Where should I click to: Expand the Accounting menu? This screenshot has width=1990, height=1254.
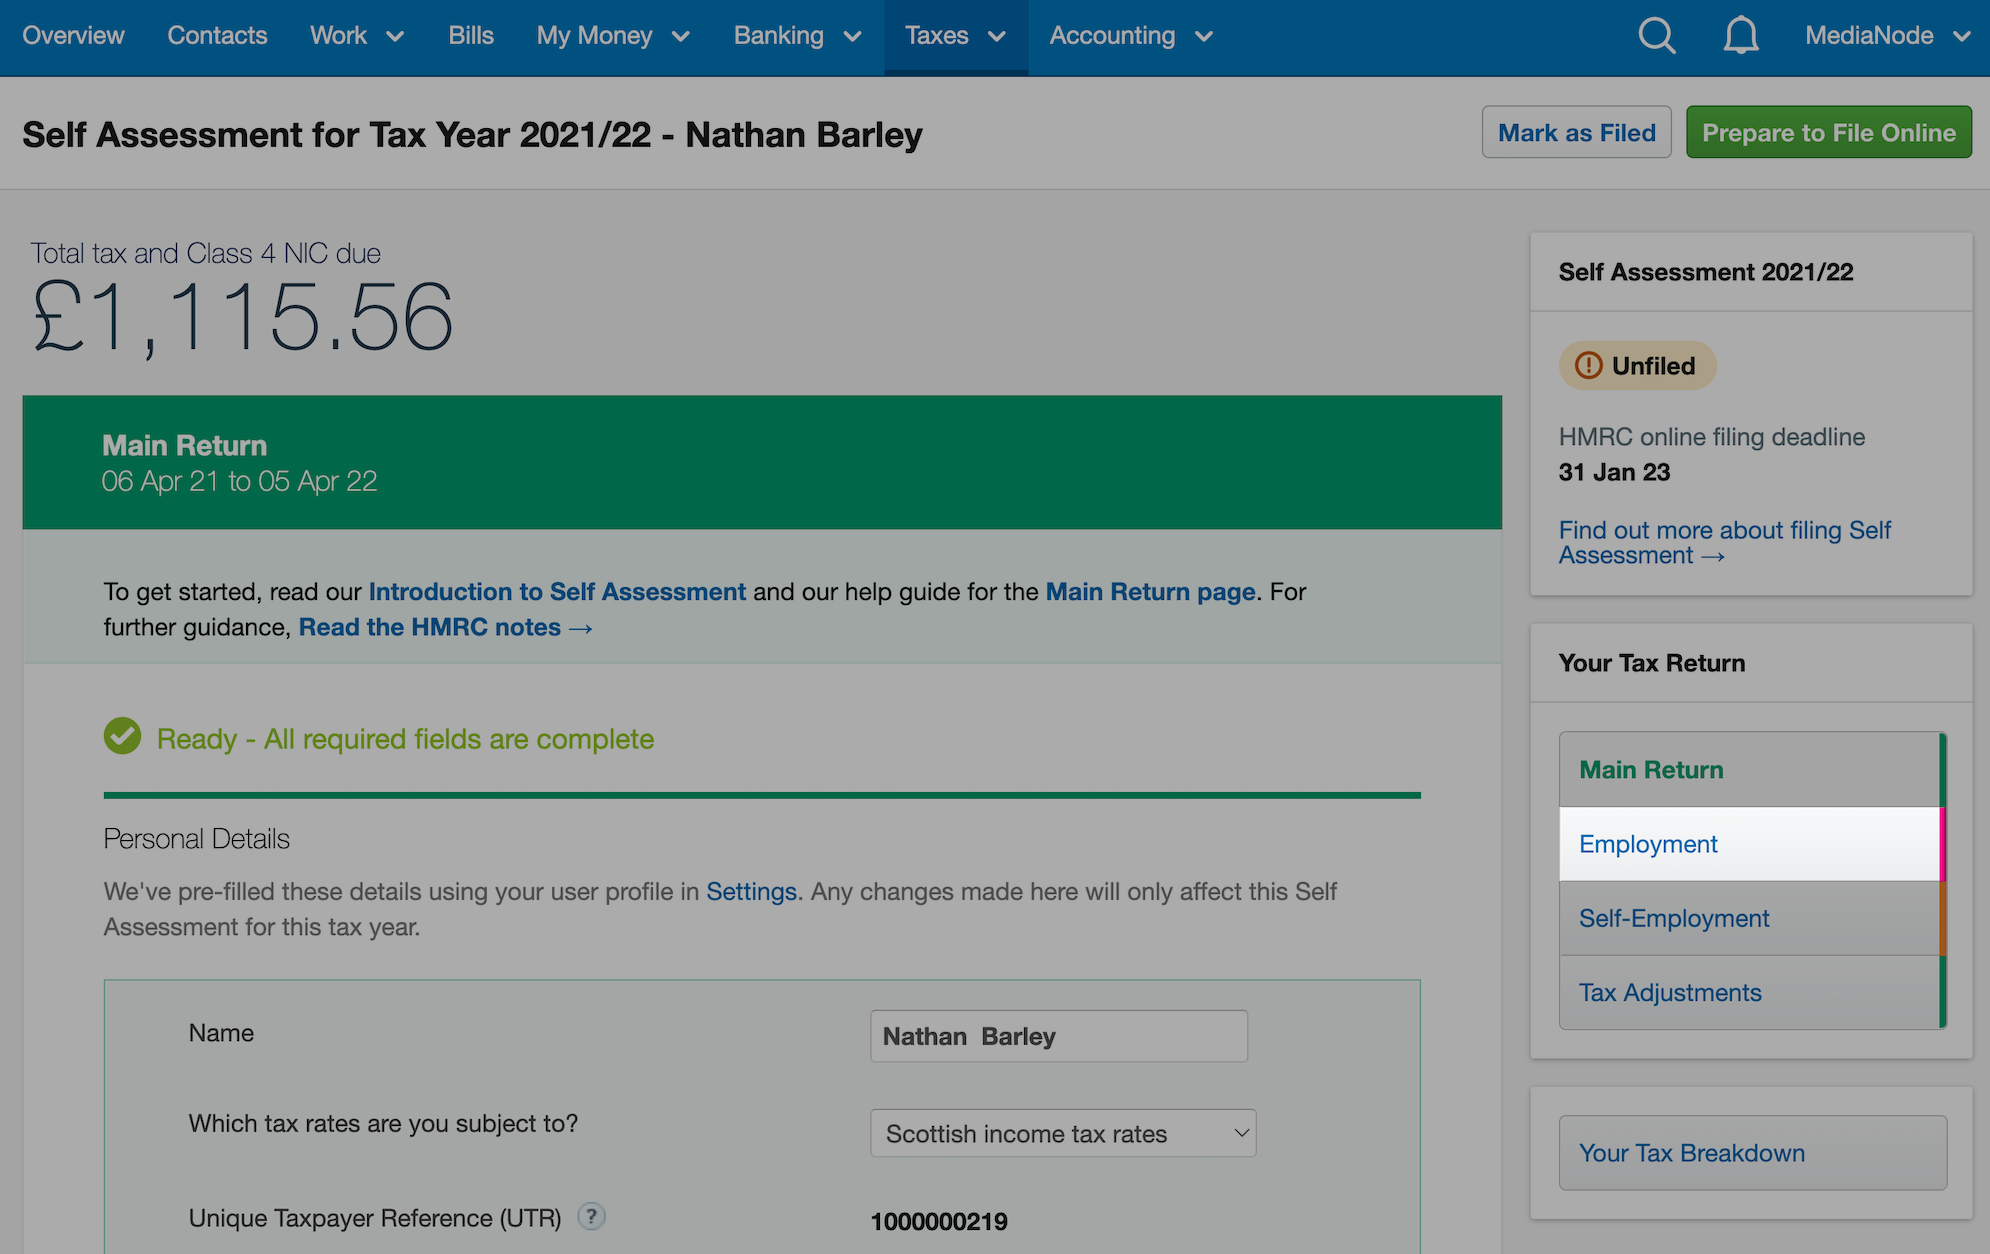pos(1131,36)
